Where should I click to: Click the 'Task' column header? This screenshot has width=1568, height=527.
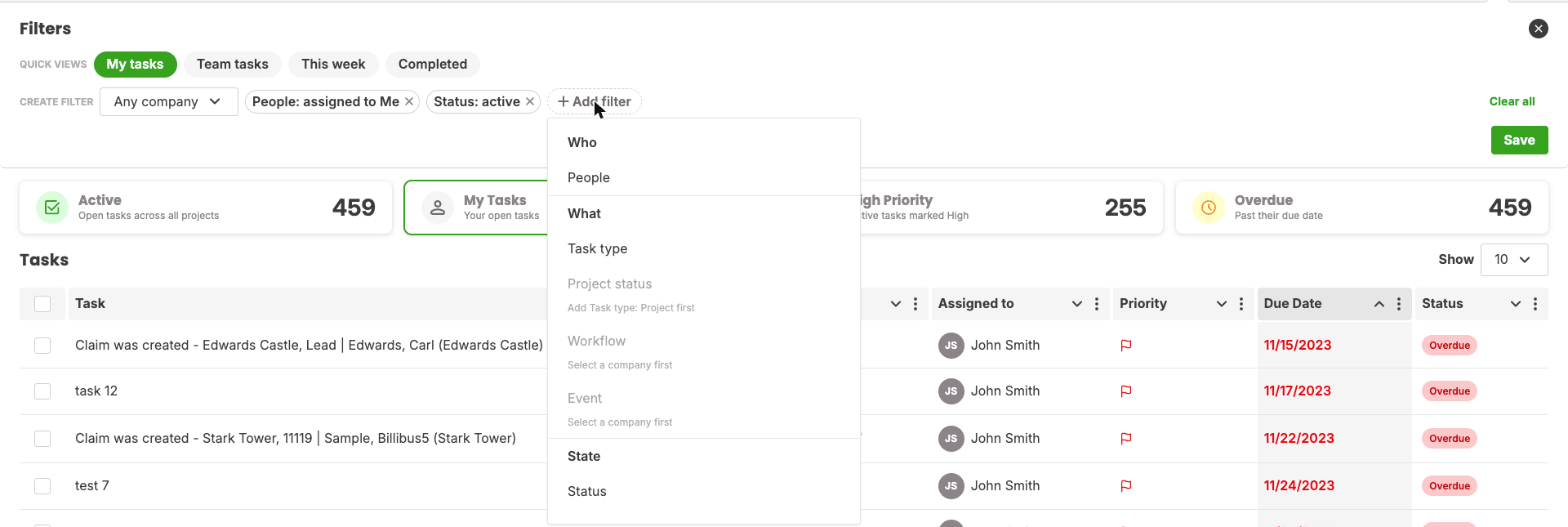coord(90,304)
